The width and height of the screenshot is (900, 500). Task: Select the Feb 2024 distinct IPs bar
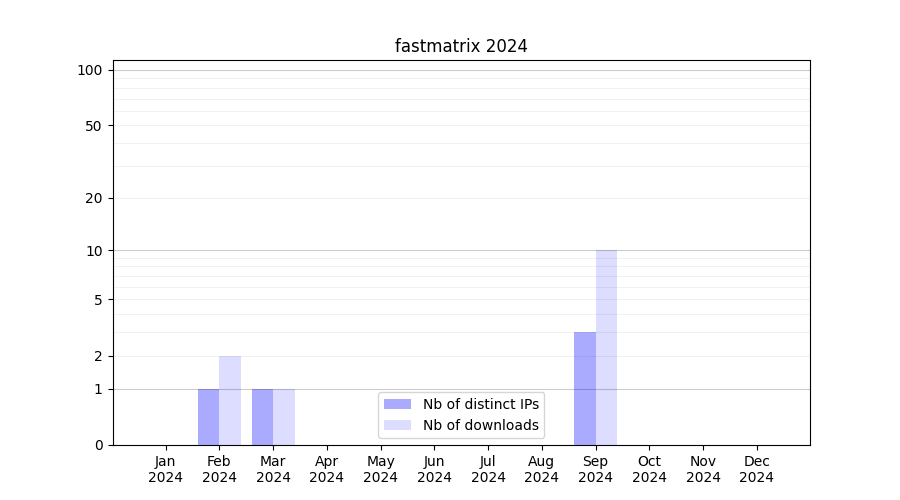click(208, 417)
